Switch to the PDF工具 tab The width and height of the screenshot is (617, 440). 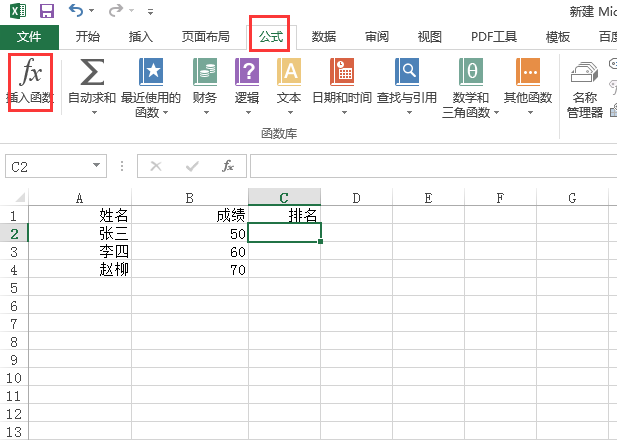[494, 37]
